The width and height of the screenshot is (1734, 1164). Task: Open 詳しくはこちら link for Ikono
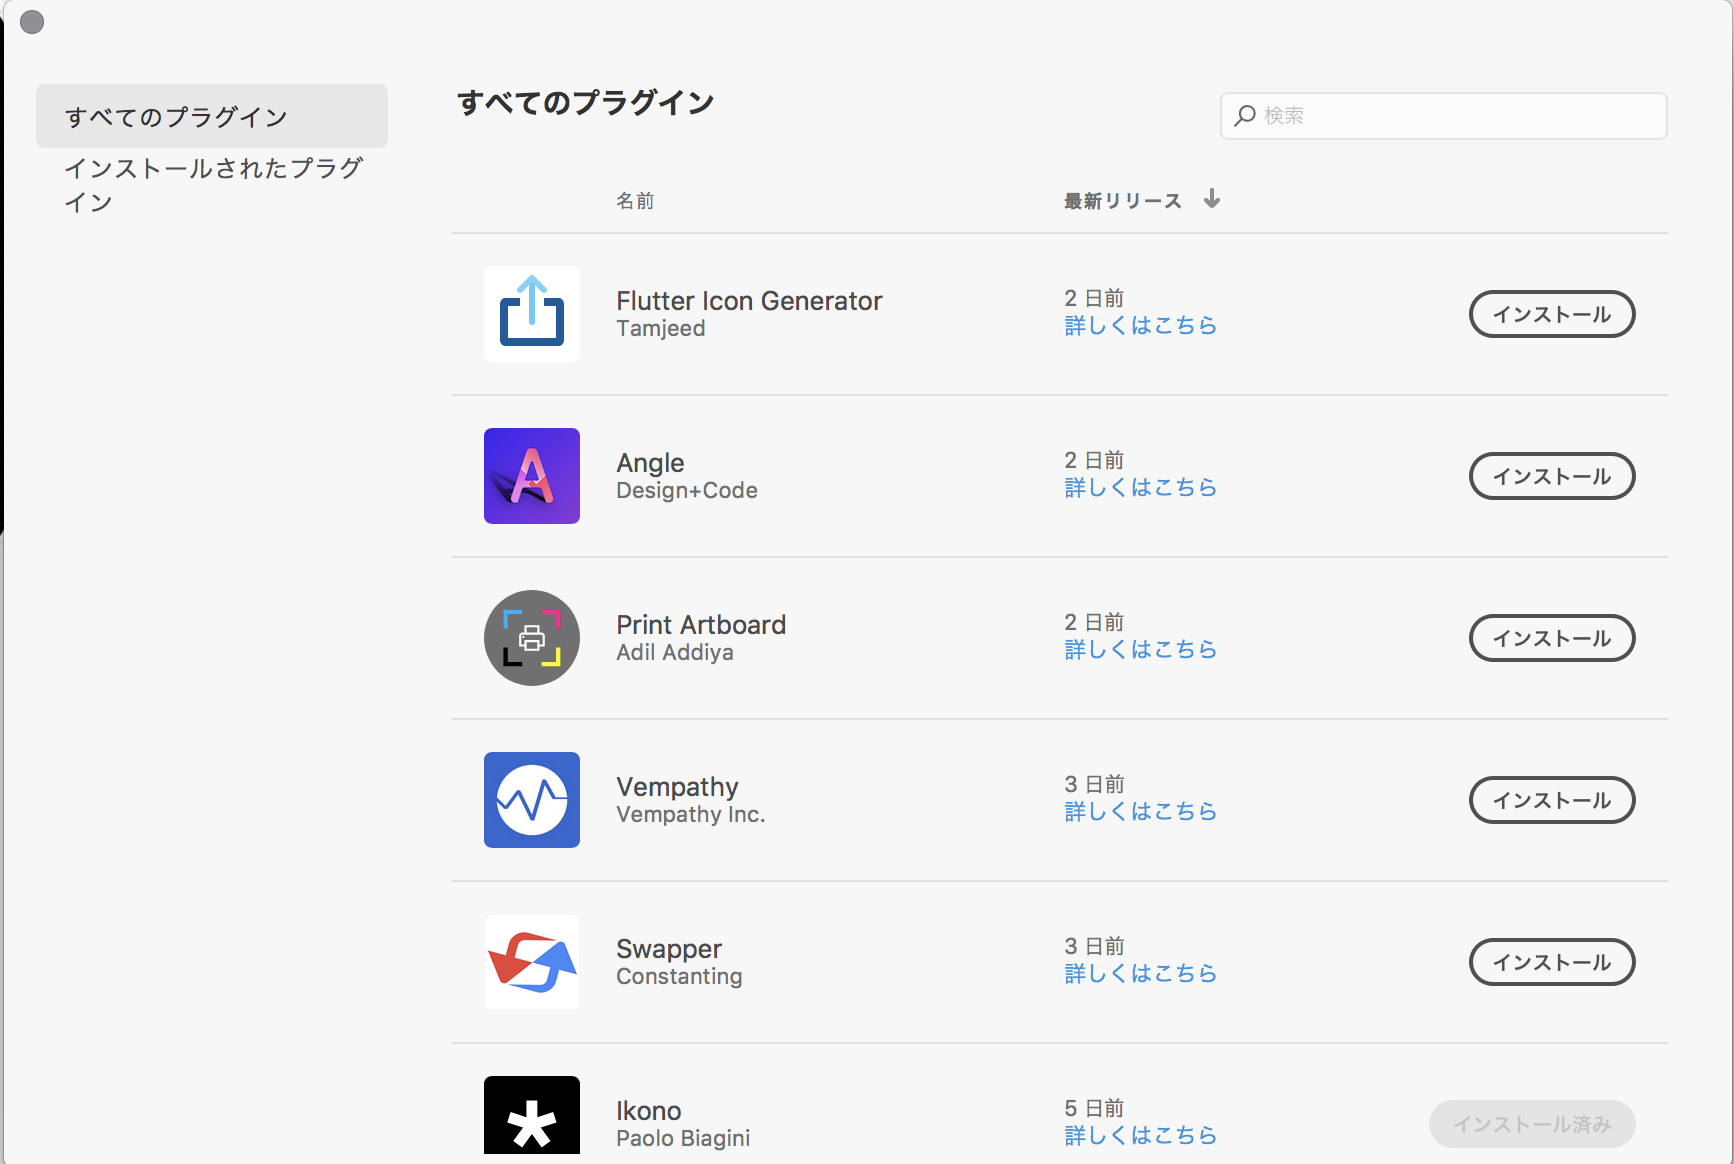[1140, 1136]
